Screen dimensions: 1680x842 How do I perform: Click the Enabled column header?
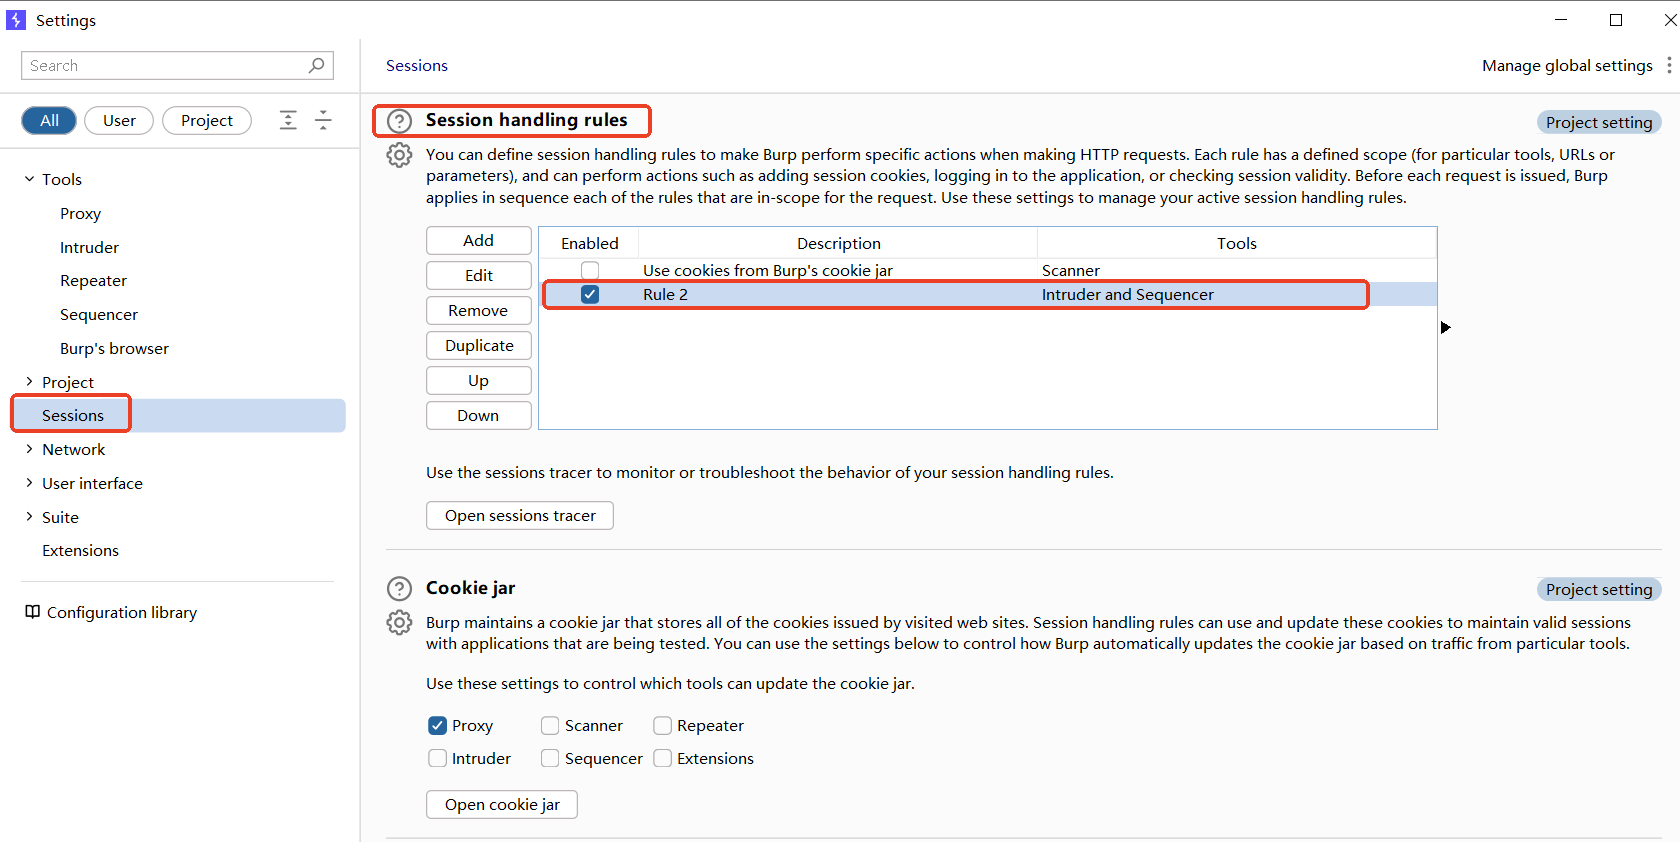[x=589, y=243]
